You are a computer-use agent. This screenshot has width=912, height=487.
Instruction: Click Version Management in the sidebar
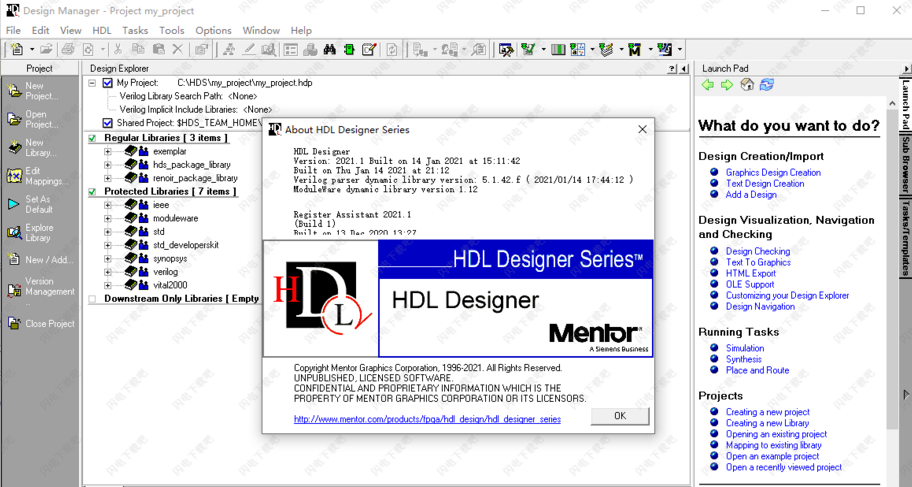point(40,289)
